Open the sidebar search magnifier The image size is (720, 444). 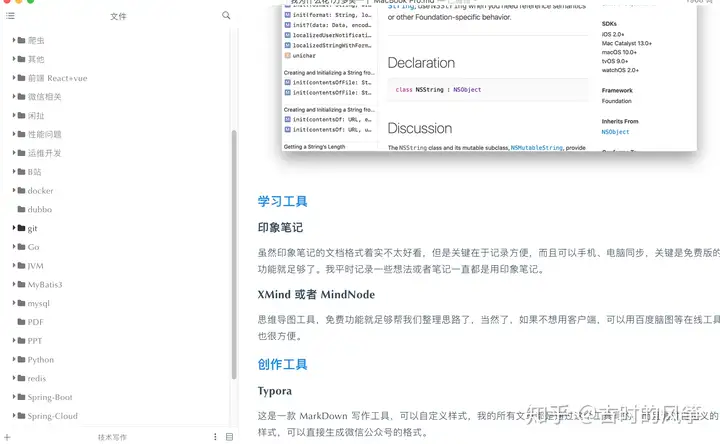click(226, 15)
